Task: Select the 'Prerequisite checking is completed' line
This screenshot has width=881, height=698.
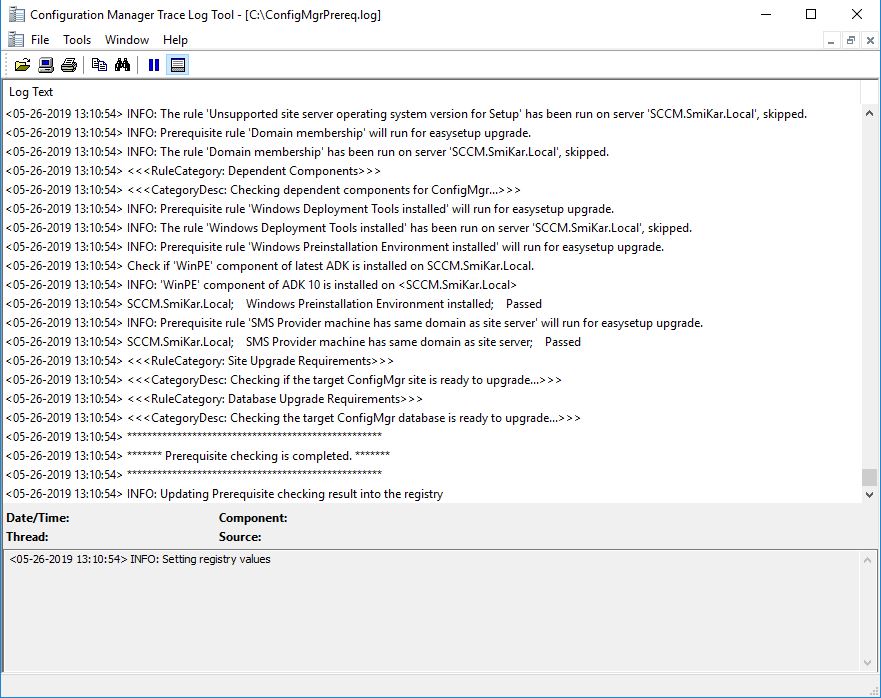Action: pyautogui.click(x=431, y=456)
